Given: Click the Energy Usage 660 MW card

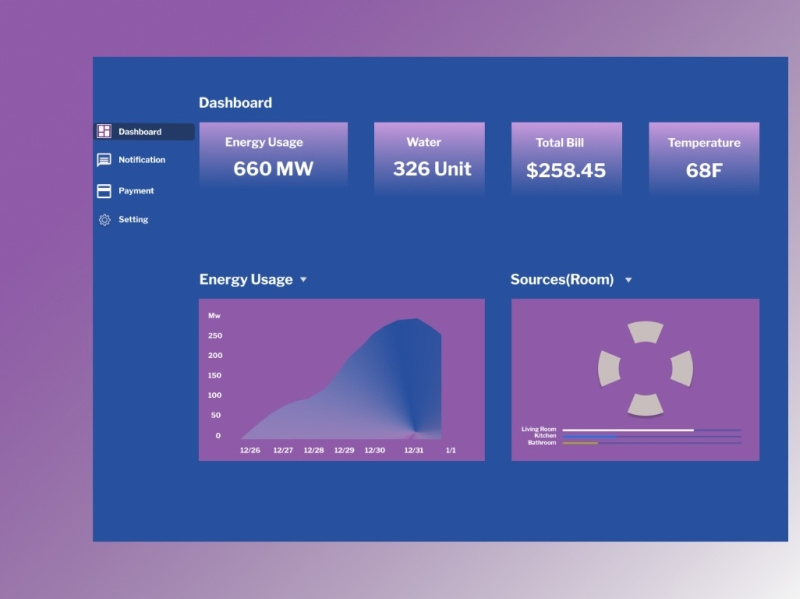Looking at the screenshot, I should [273, 155].
